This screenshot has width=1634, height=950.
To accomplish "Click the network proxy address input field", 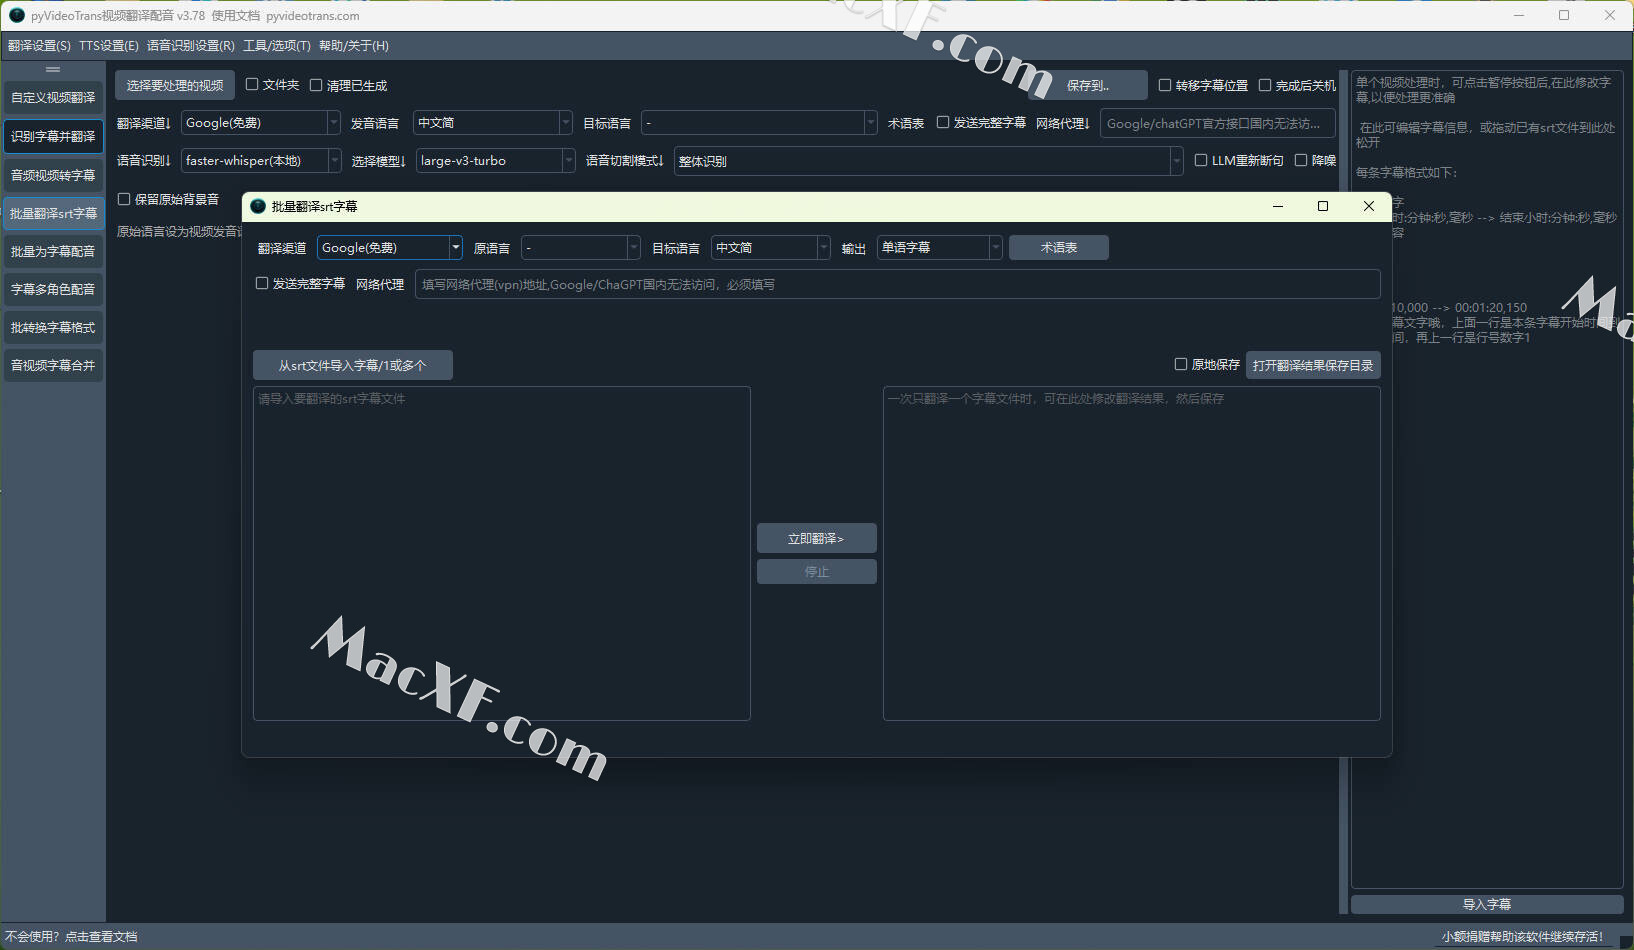I will coord(896,285).
